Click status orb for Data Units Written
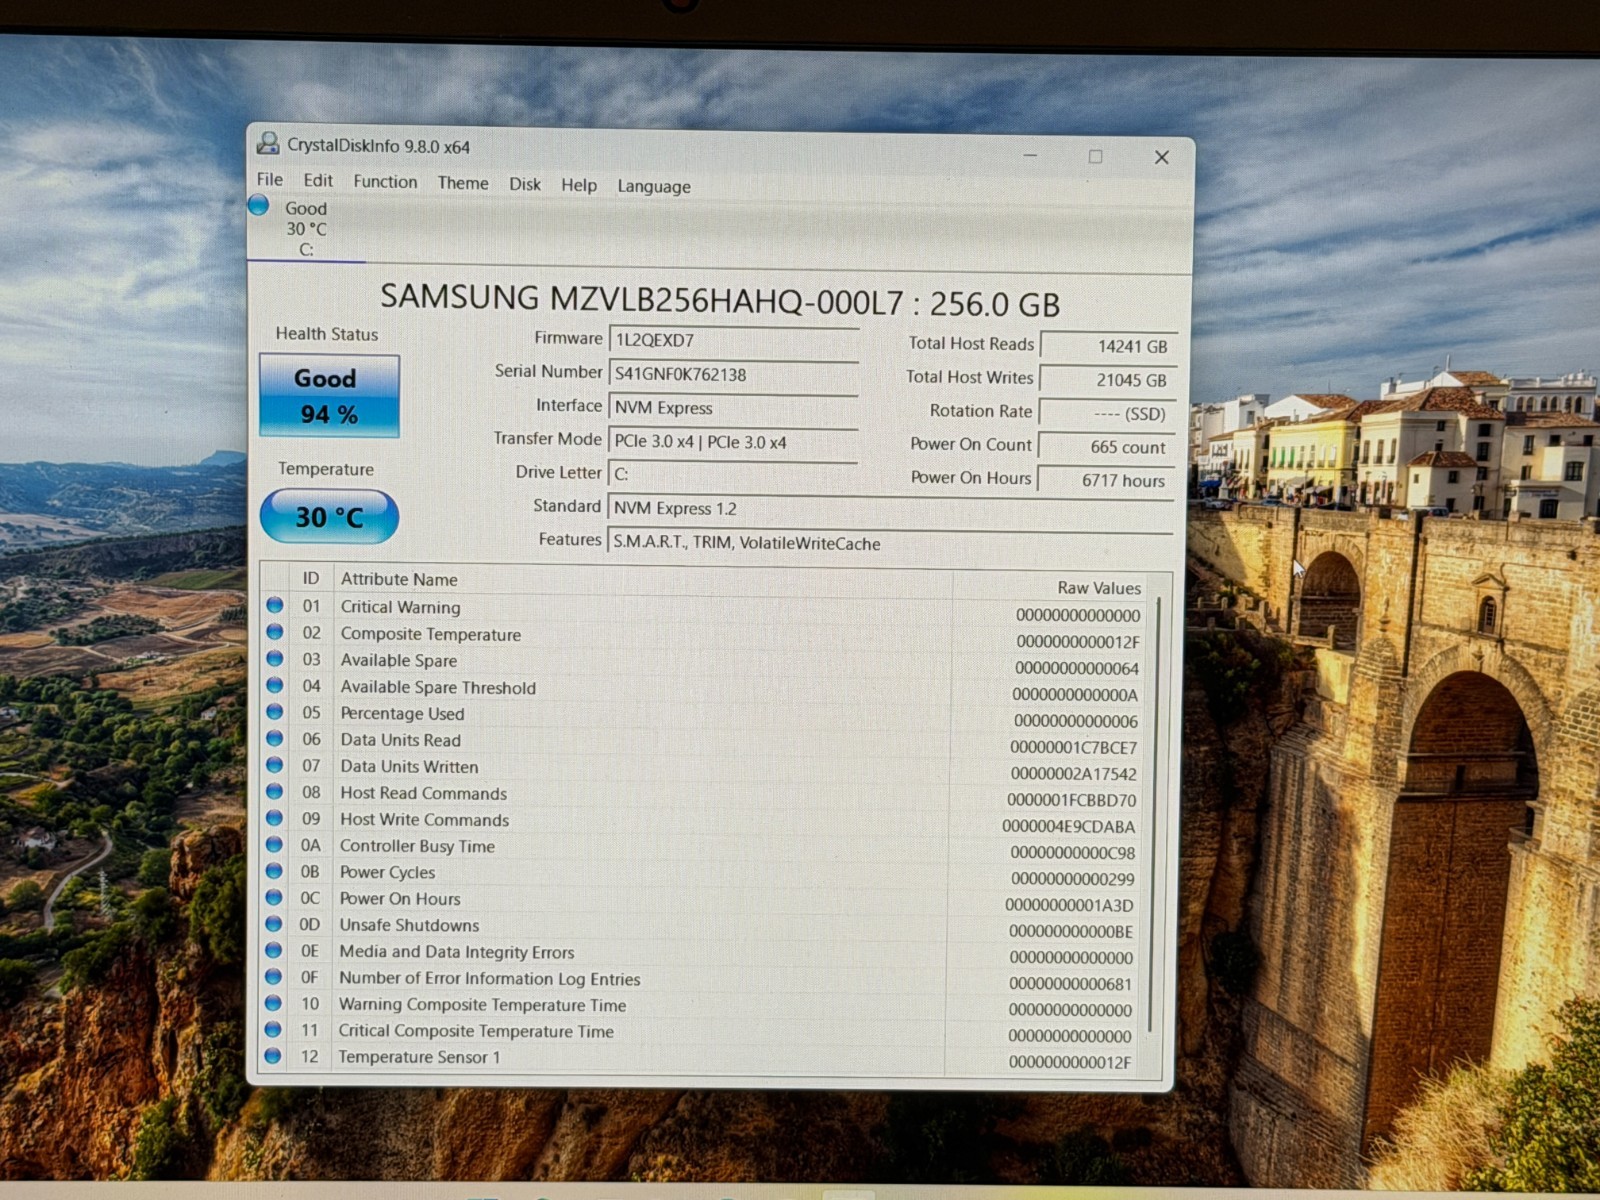The image size is (1600, 1200). click(x=275, y=765)
